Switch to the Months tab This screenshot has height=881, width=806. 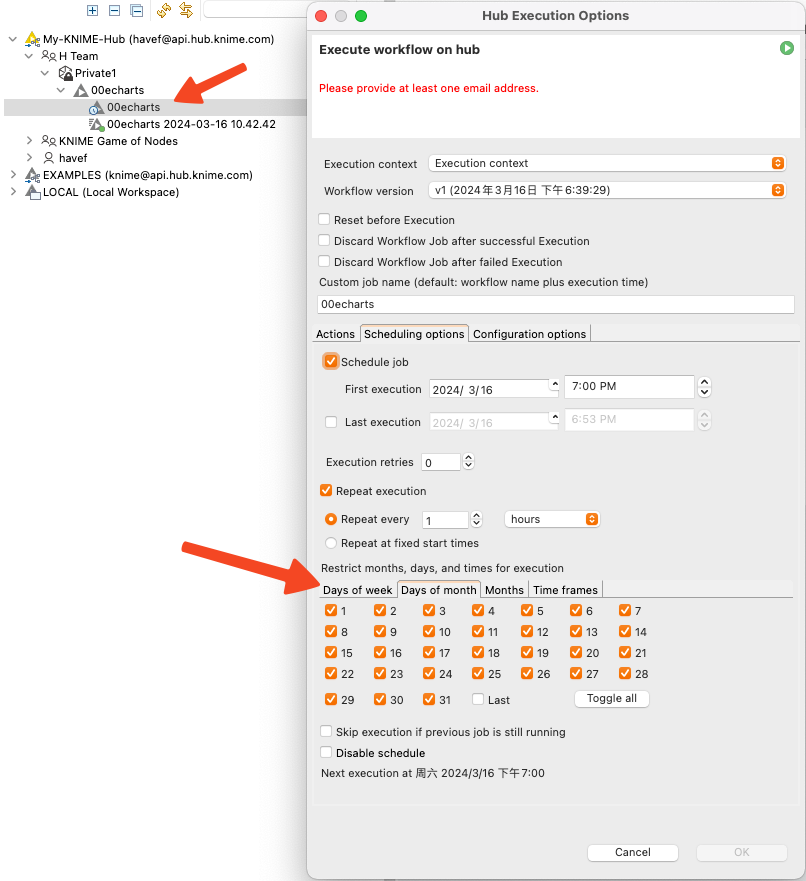pos(504,590)
